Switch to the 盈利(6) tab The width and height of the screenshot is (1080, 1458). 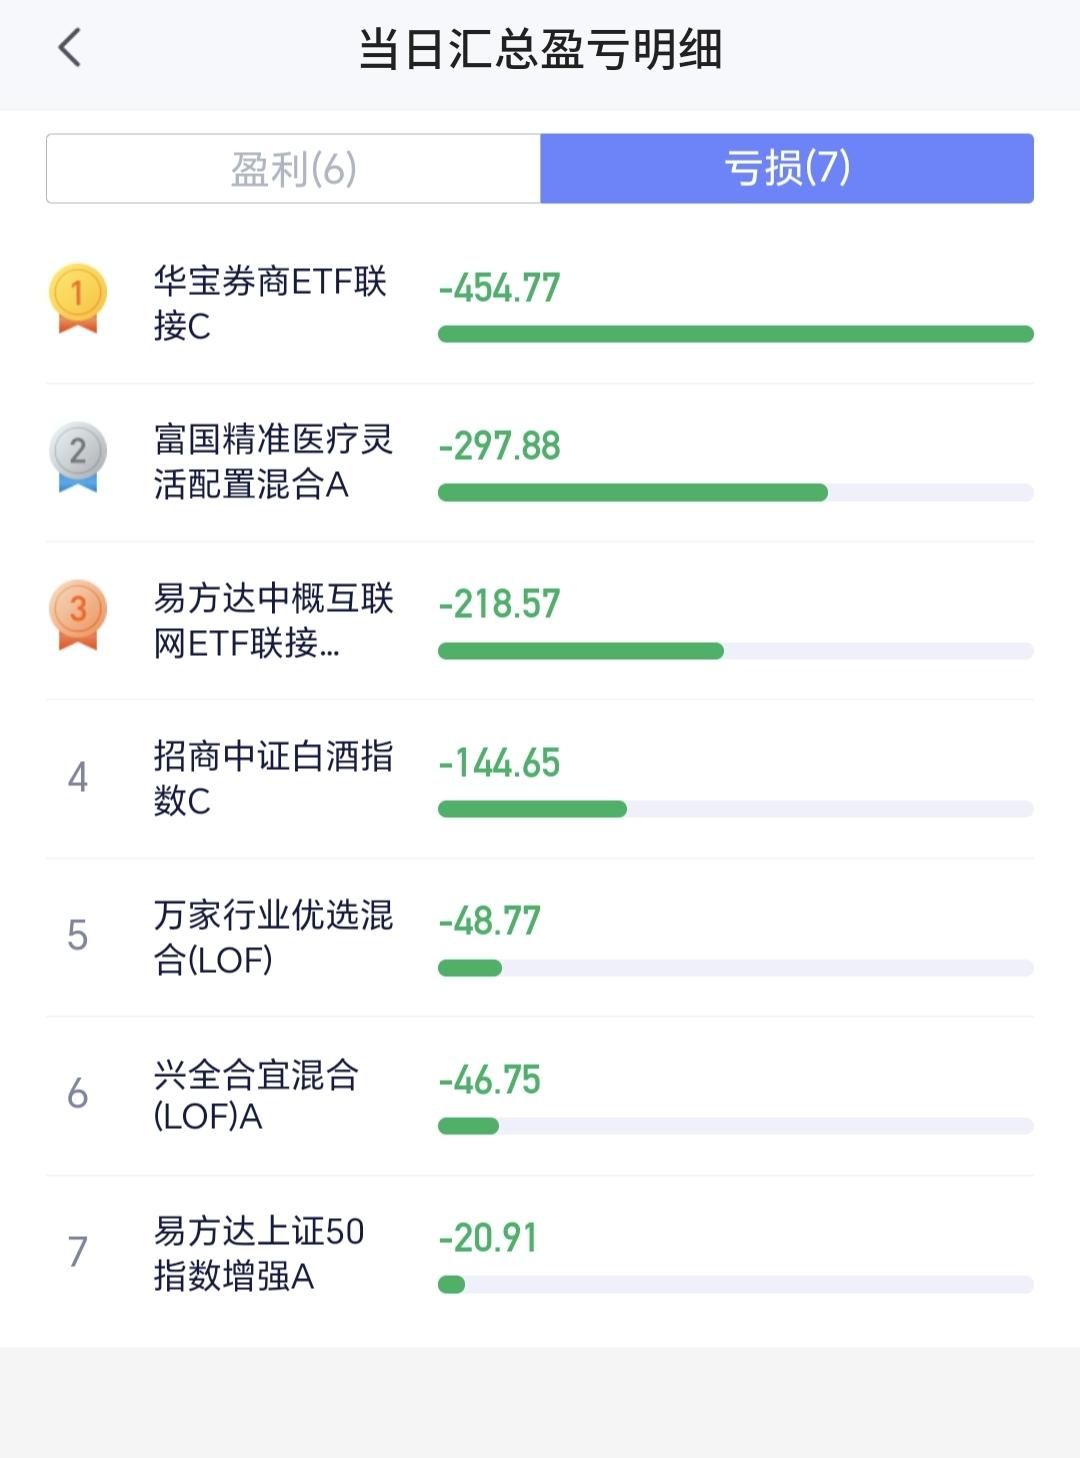click(294, 168)
